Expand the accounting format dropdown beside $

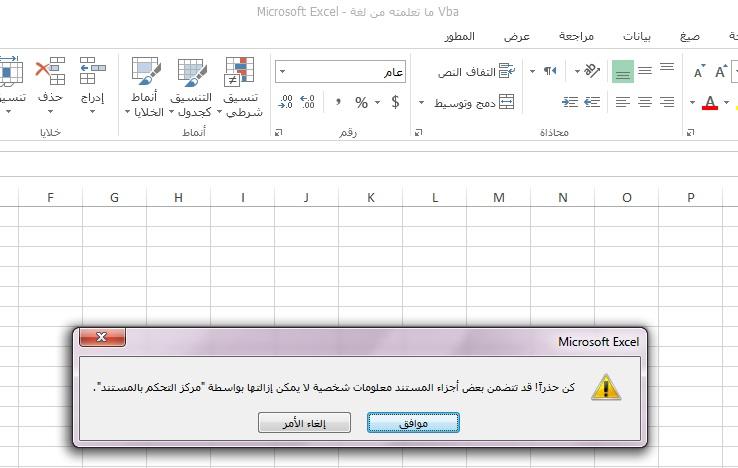pos(377,102)
